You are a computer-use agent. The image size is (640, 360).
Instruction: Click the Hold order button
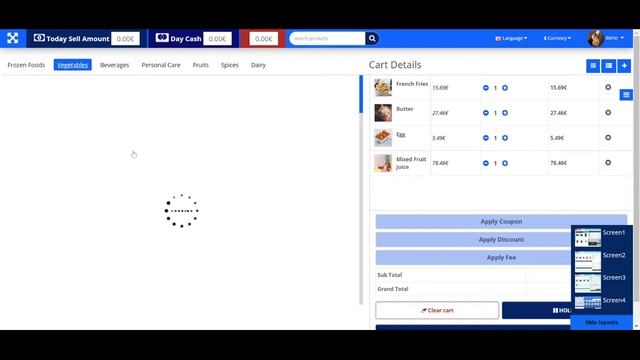(536, 310)
